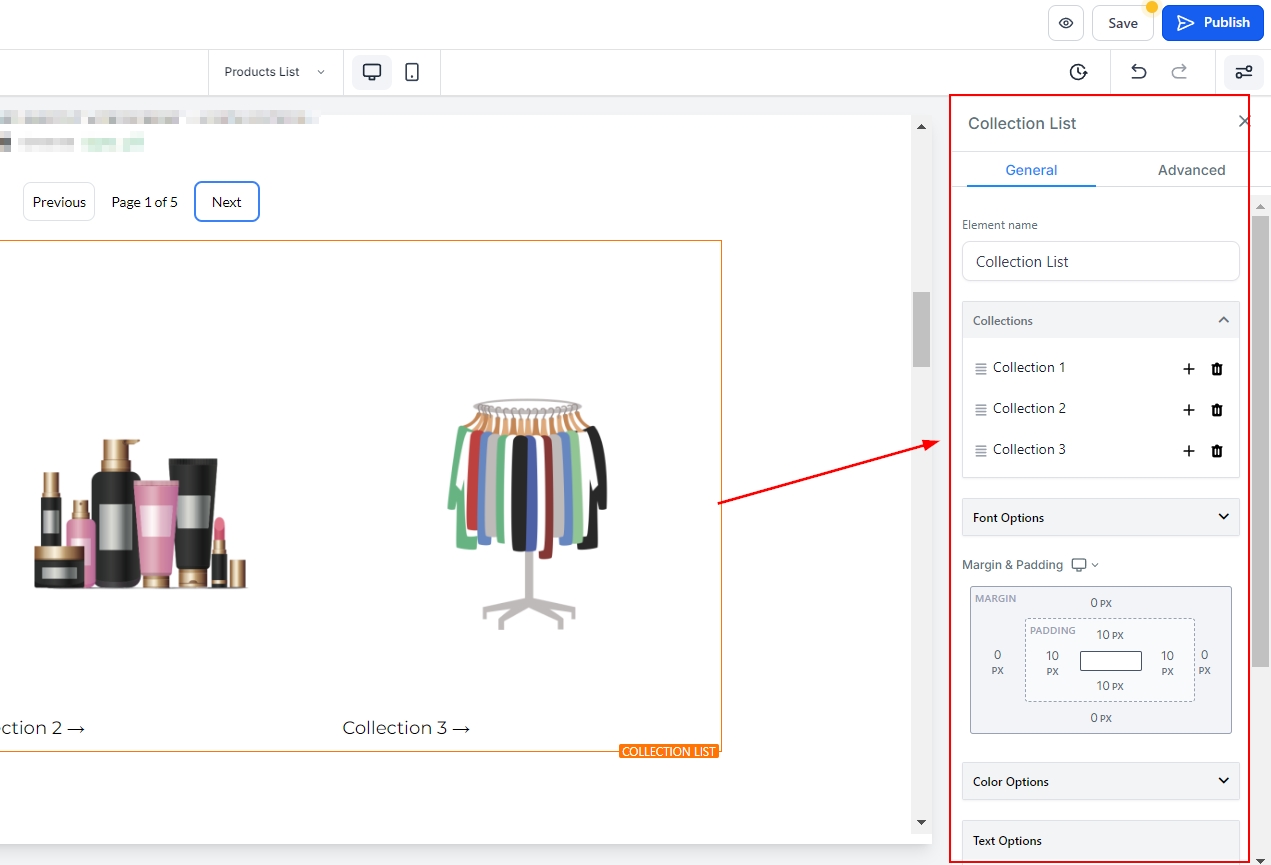Viewport: 1271px width, 865px height.
Task: Click the preview eye icon
Action: (x=1065, y=23)
